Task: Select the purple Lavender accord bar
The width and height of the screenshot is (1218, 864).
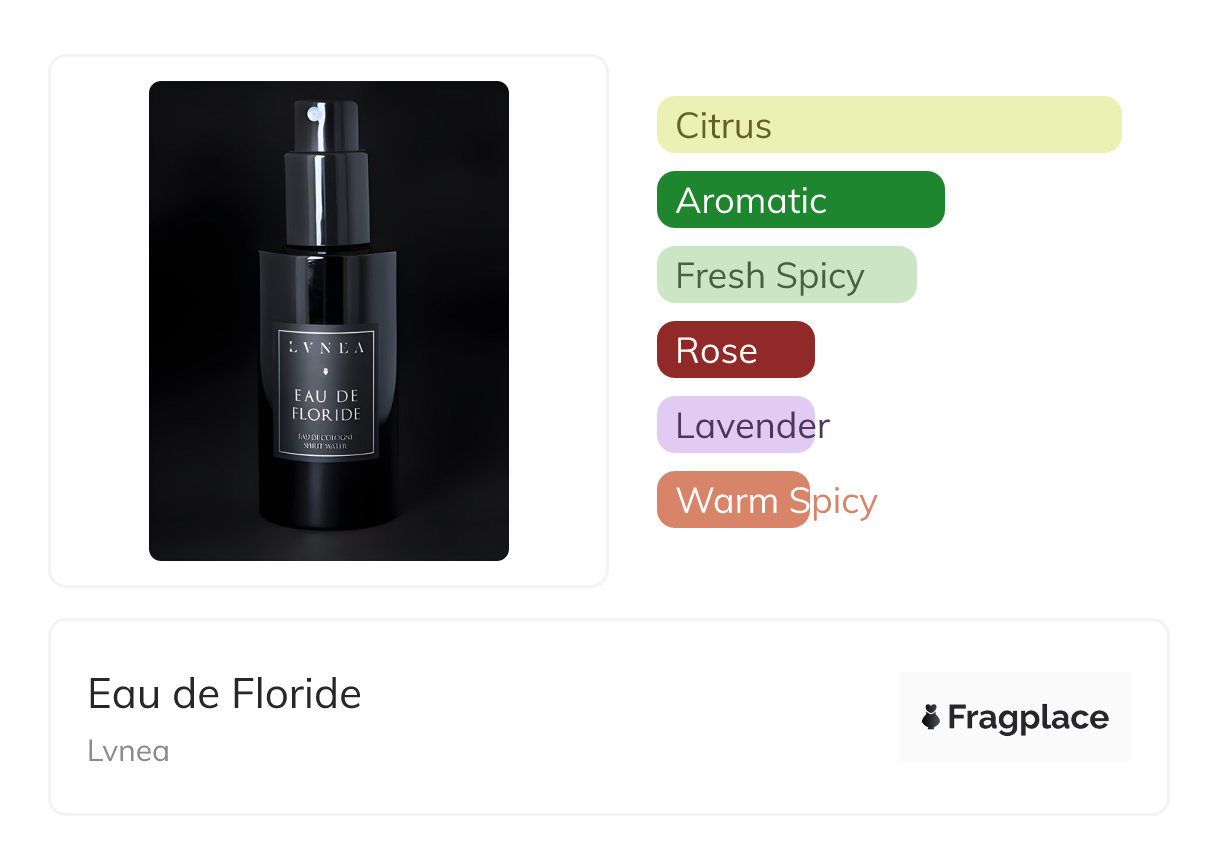Action: [x=736, y=425]
